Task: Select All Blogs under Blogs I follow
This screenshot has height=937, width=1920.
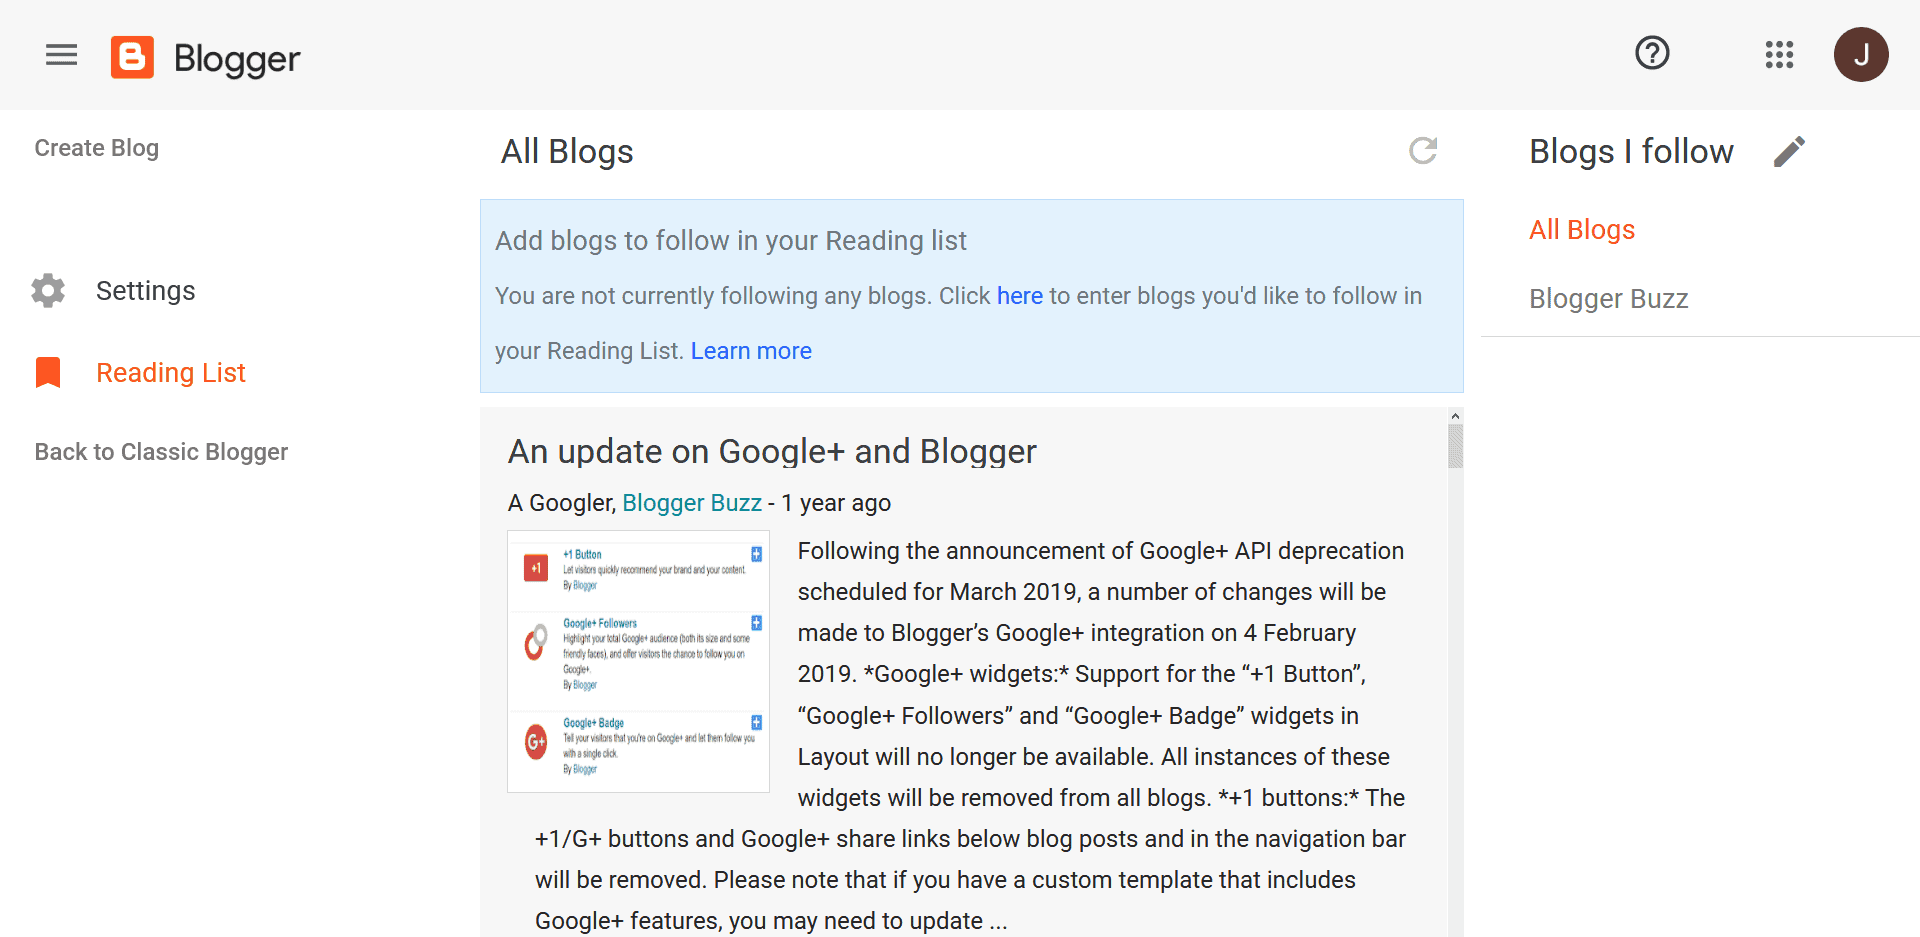Action: [1581, 229]
